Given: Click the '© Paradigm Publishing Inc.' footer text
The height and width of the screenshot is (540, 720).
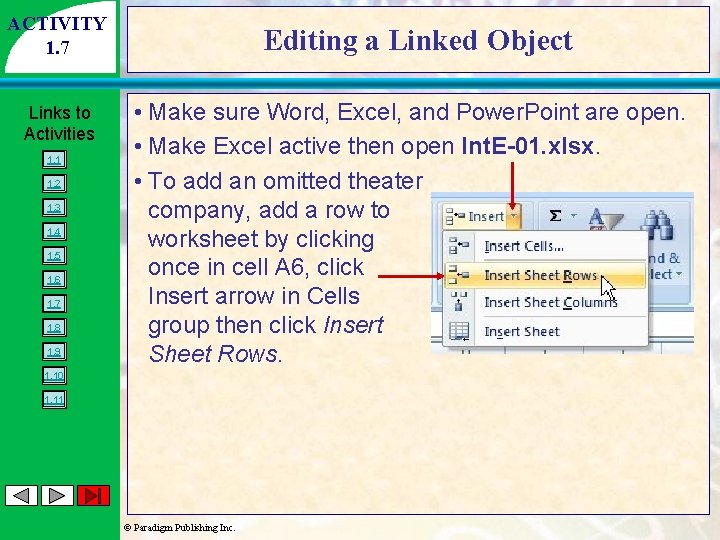Looking at the screenshot, I should coord(180,528).
